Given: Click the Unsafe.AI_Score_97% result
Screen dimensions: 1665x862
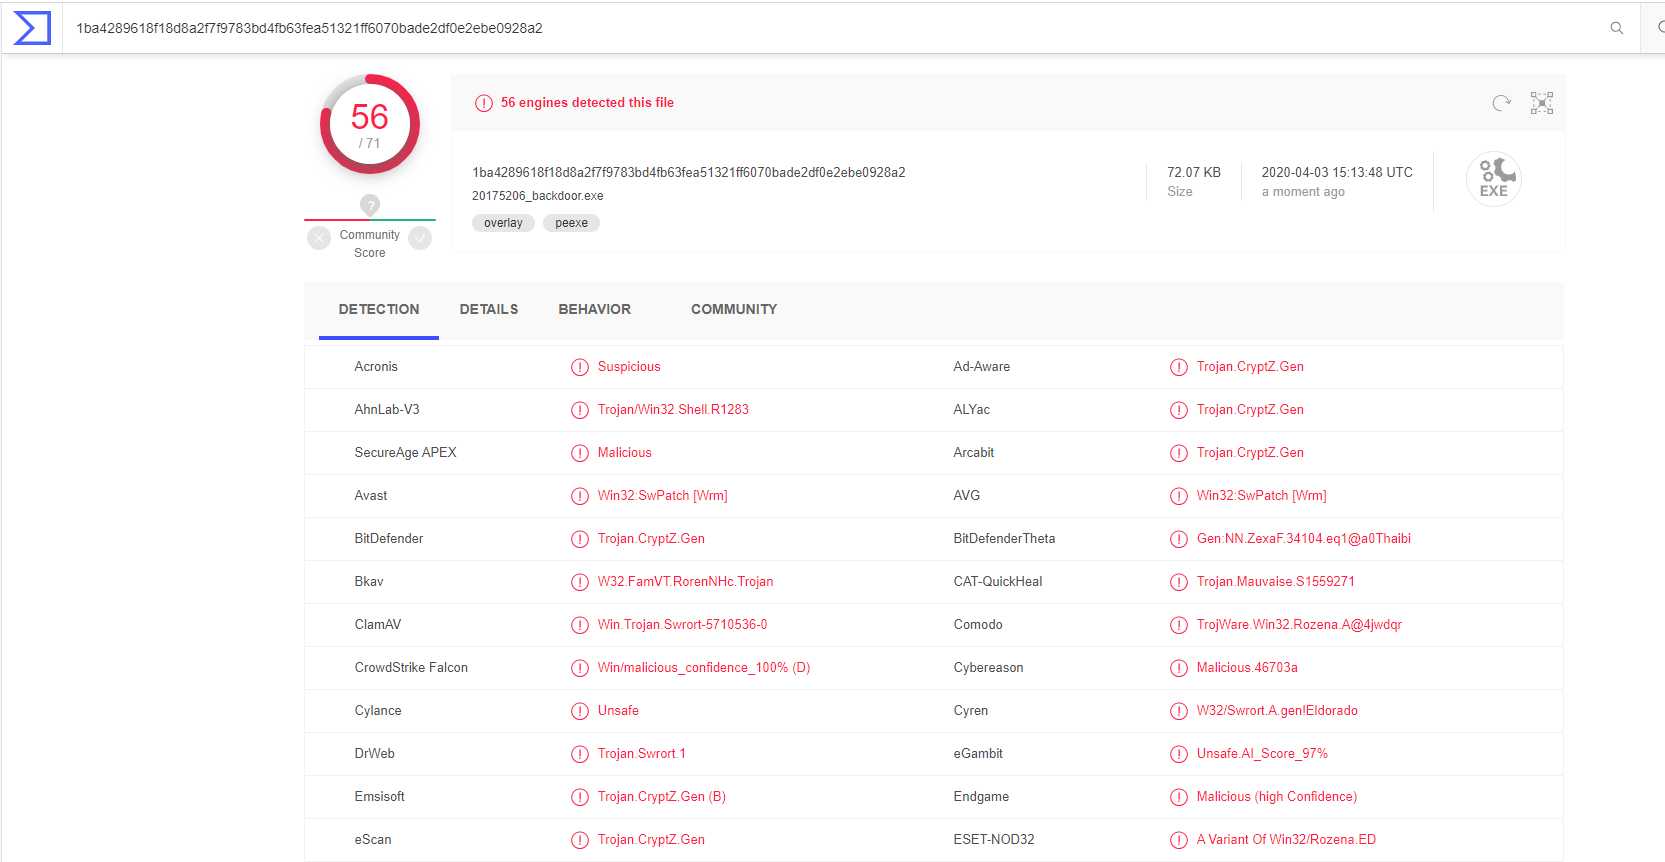Looking at the screenshot, I should point(1262,753).
